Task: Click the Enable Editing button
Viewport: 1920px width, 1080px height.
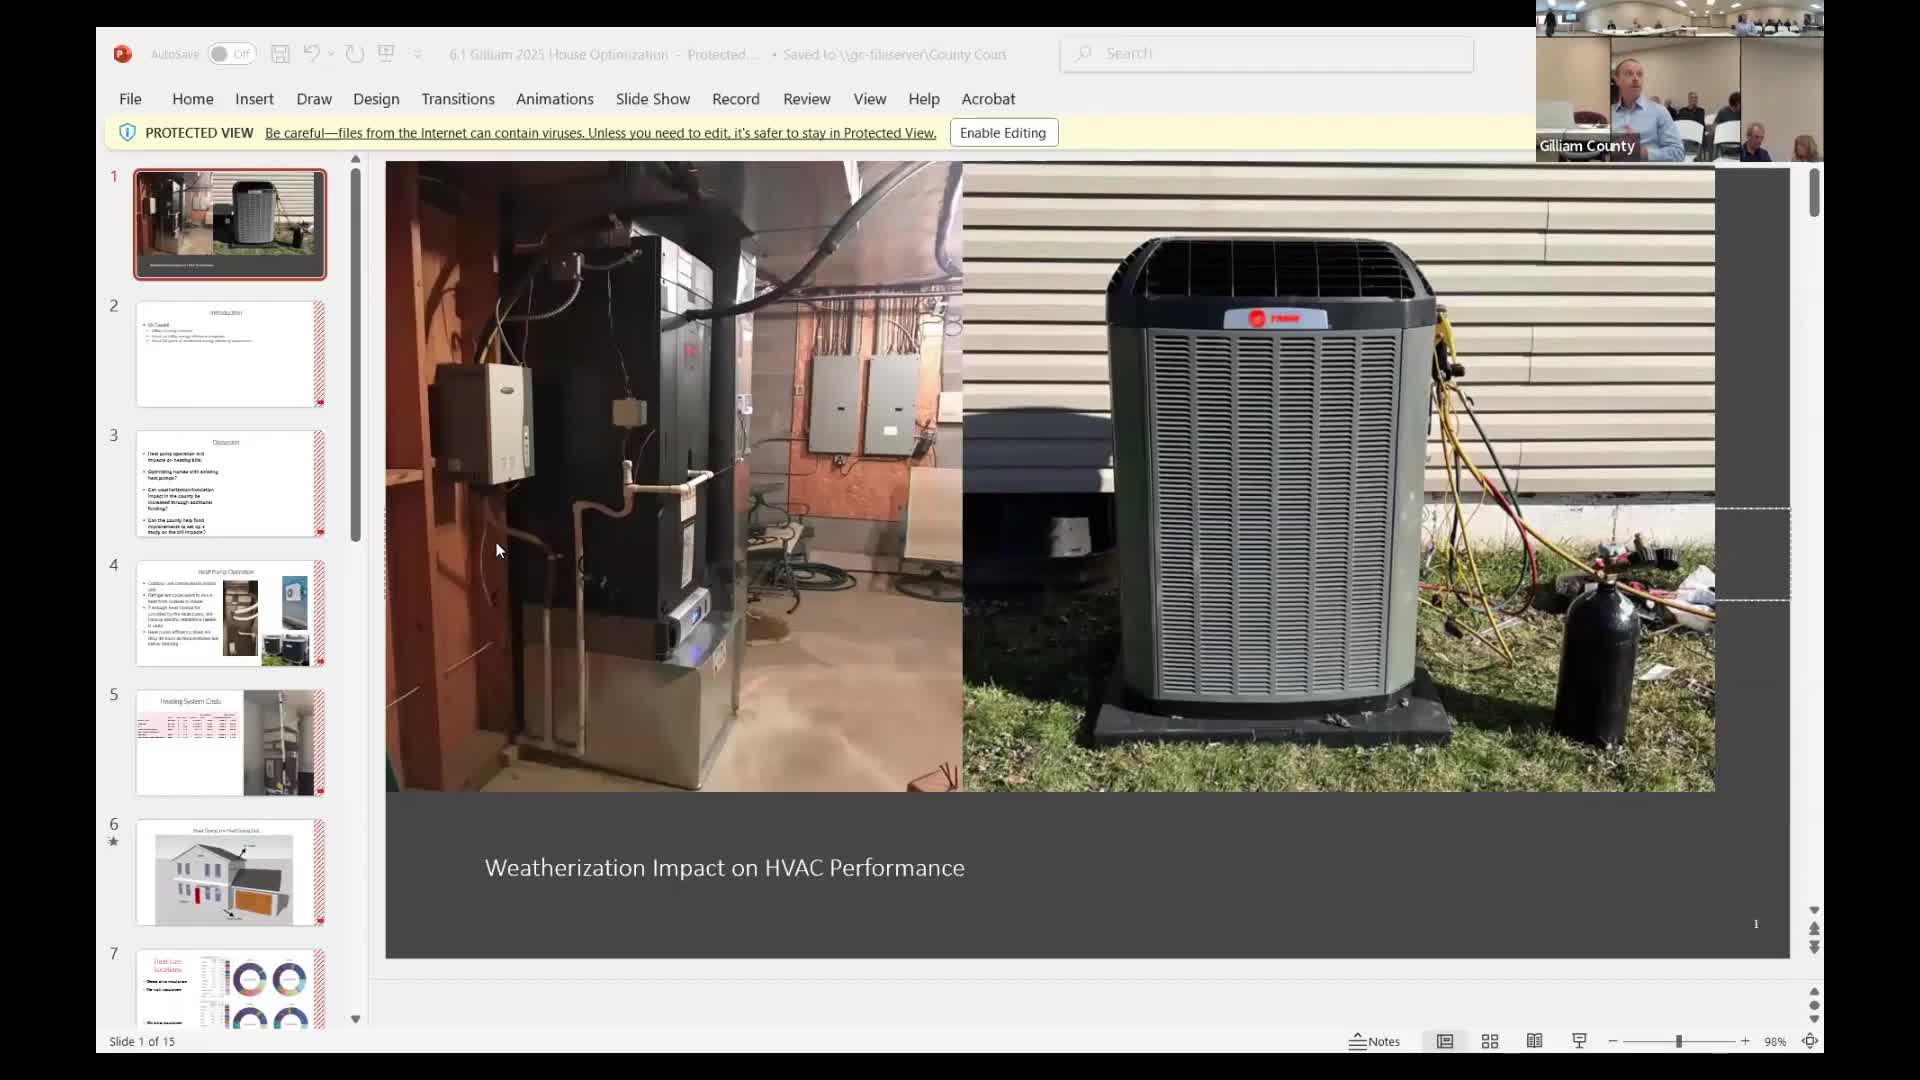Action: (x=1003, y=133)
